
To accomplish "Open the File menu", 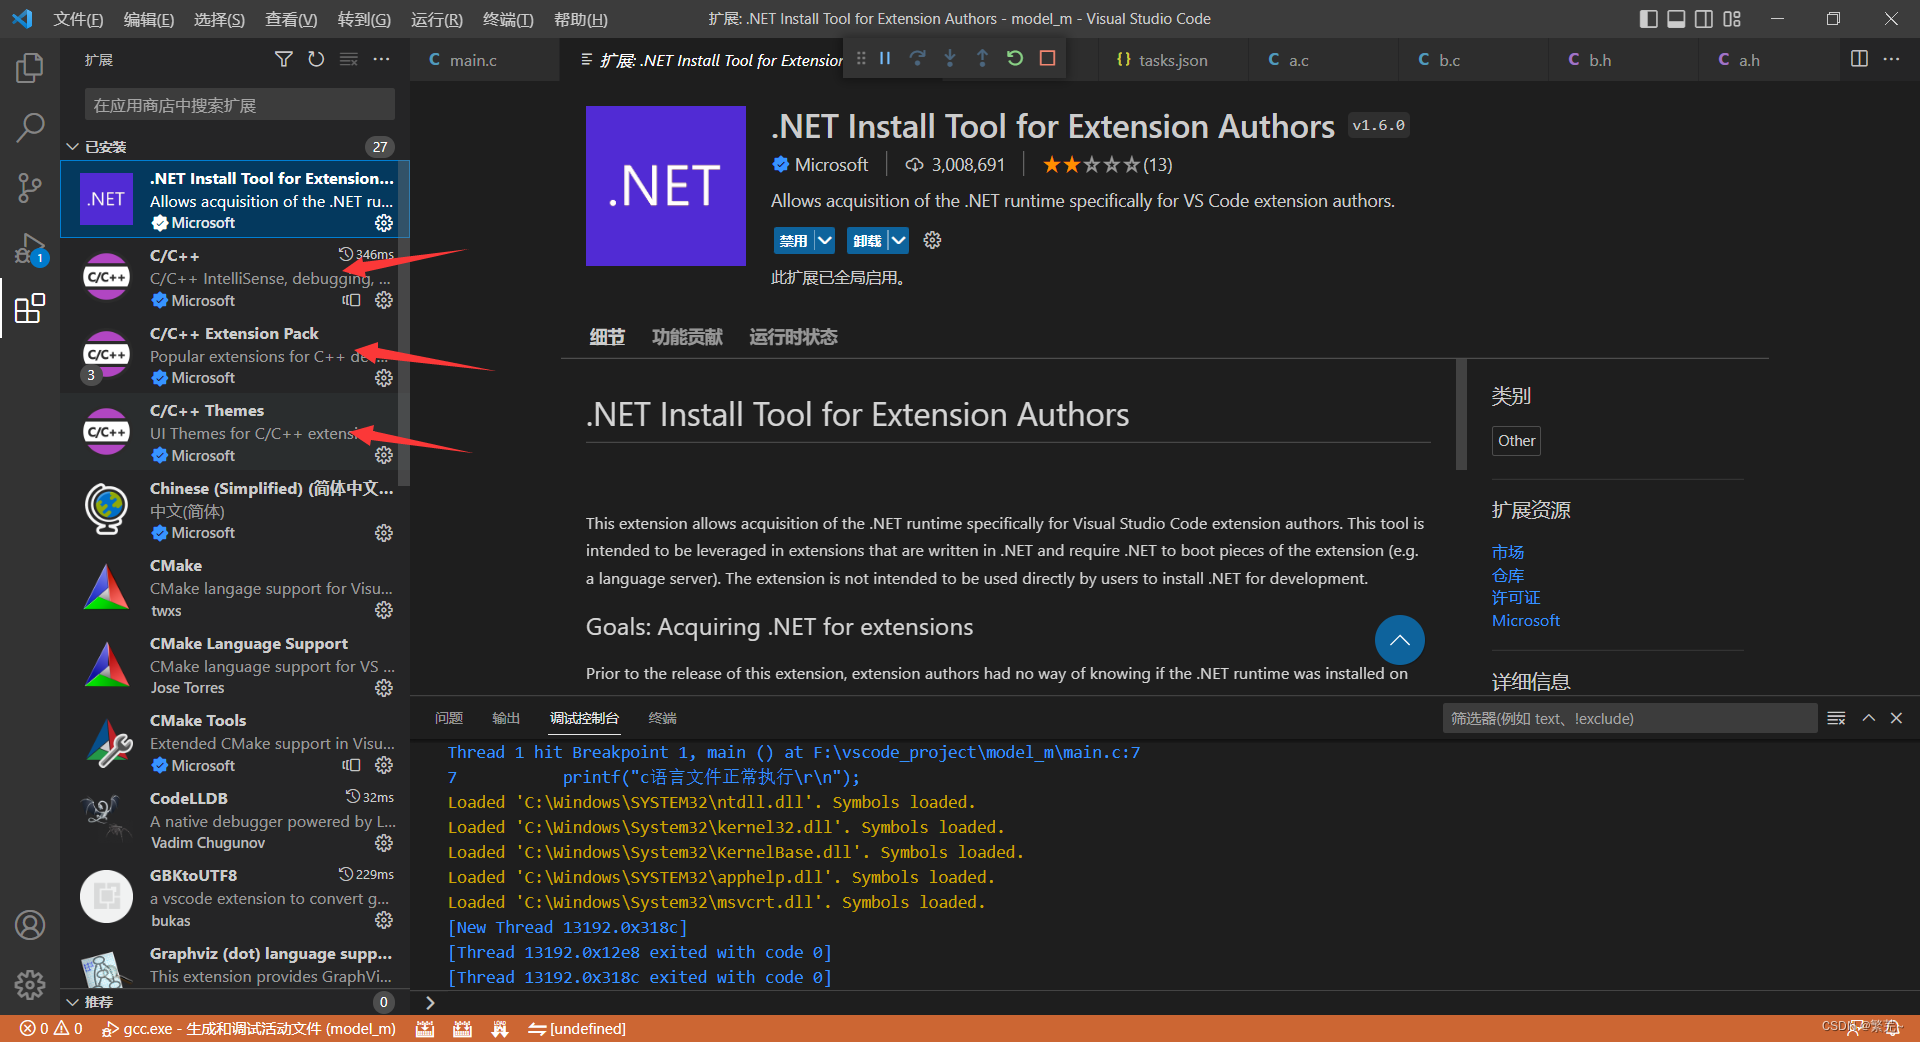I will coord(78,19).
